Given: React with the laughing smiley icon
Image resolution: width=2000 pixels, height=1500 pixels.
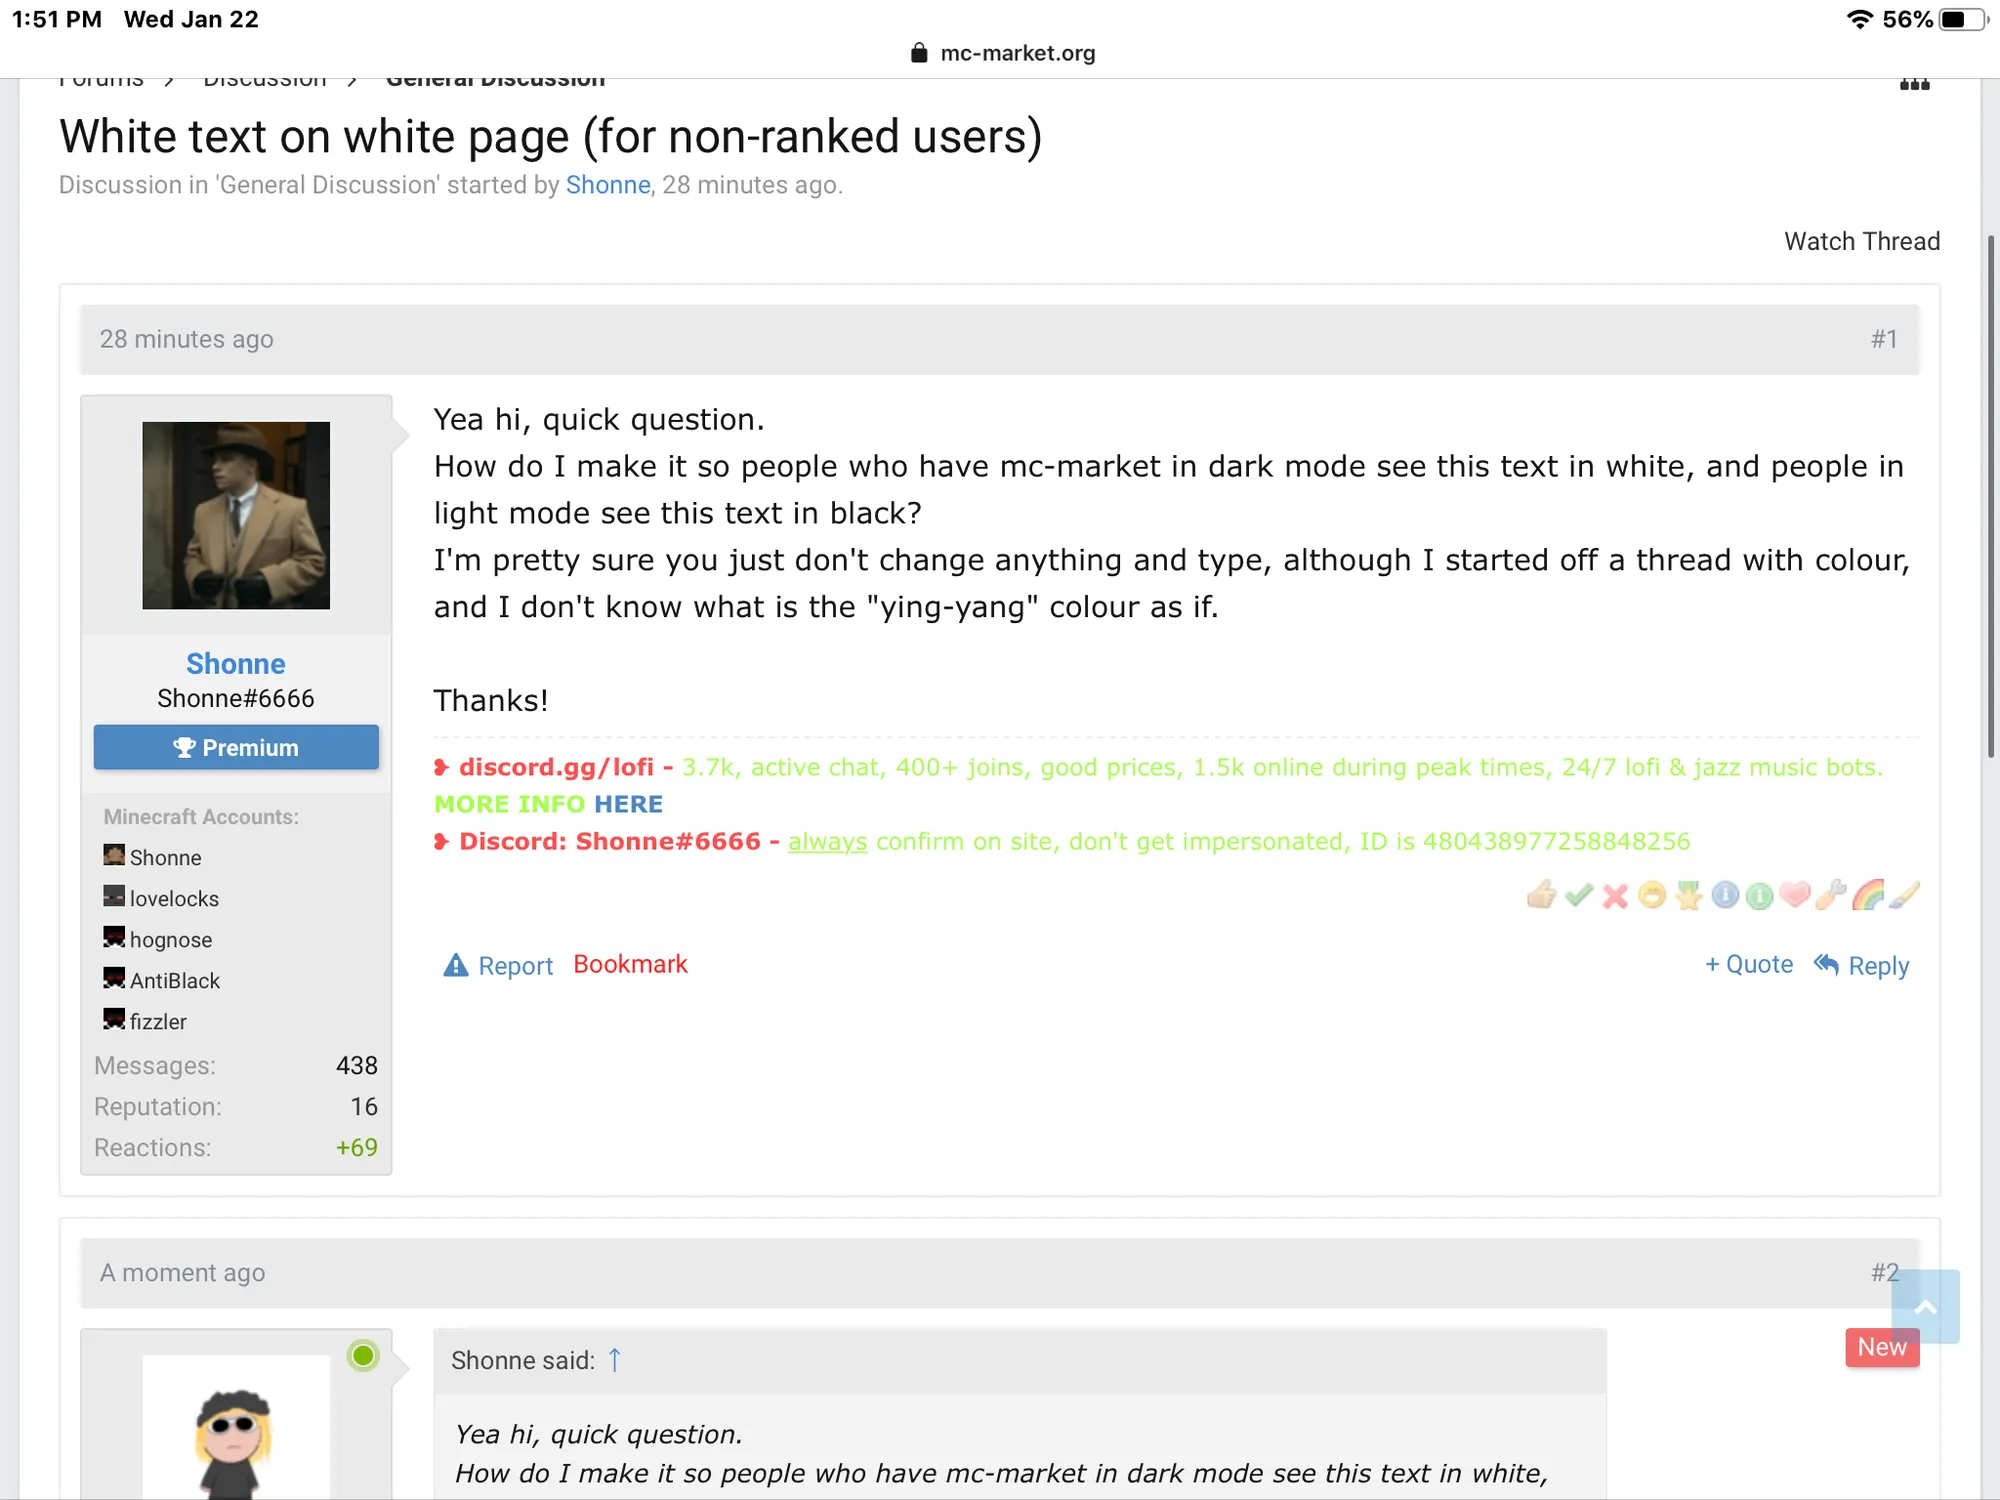Looking at the screenshot, I should [x=1652, y=895].
